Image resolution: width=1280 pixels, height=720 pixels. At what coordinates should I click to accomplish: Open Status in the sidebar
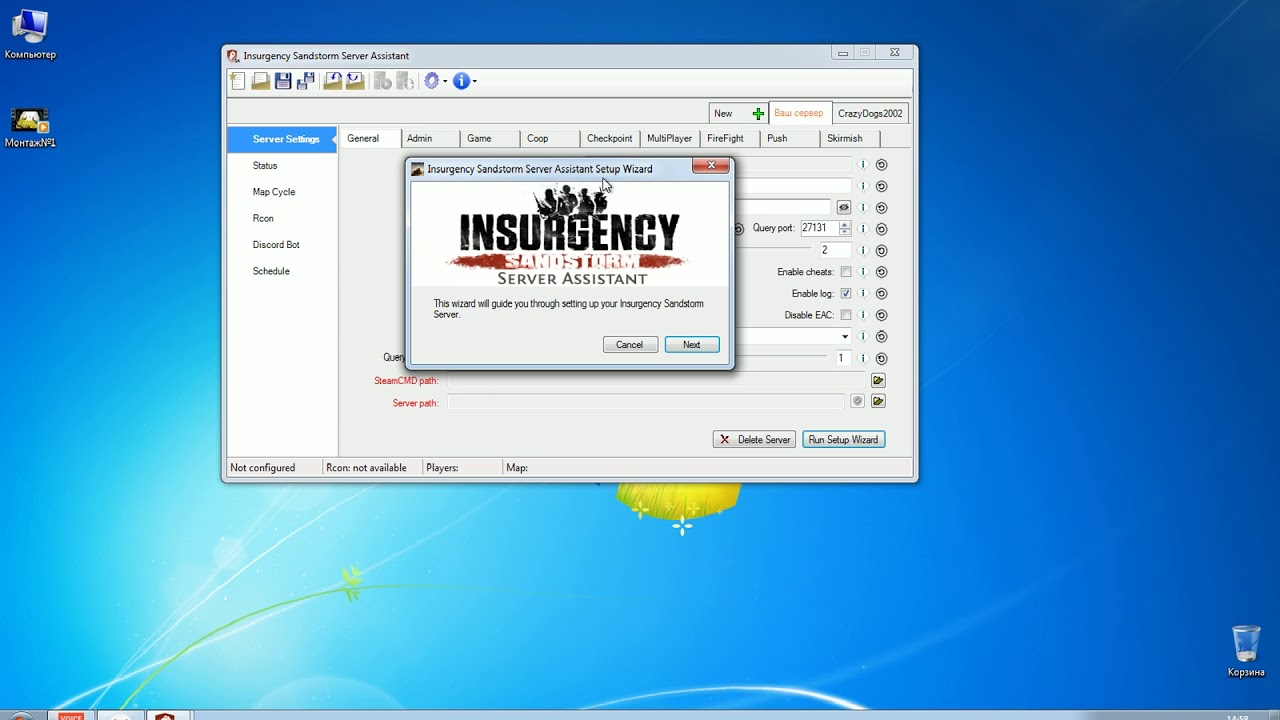coord(265,166)
